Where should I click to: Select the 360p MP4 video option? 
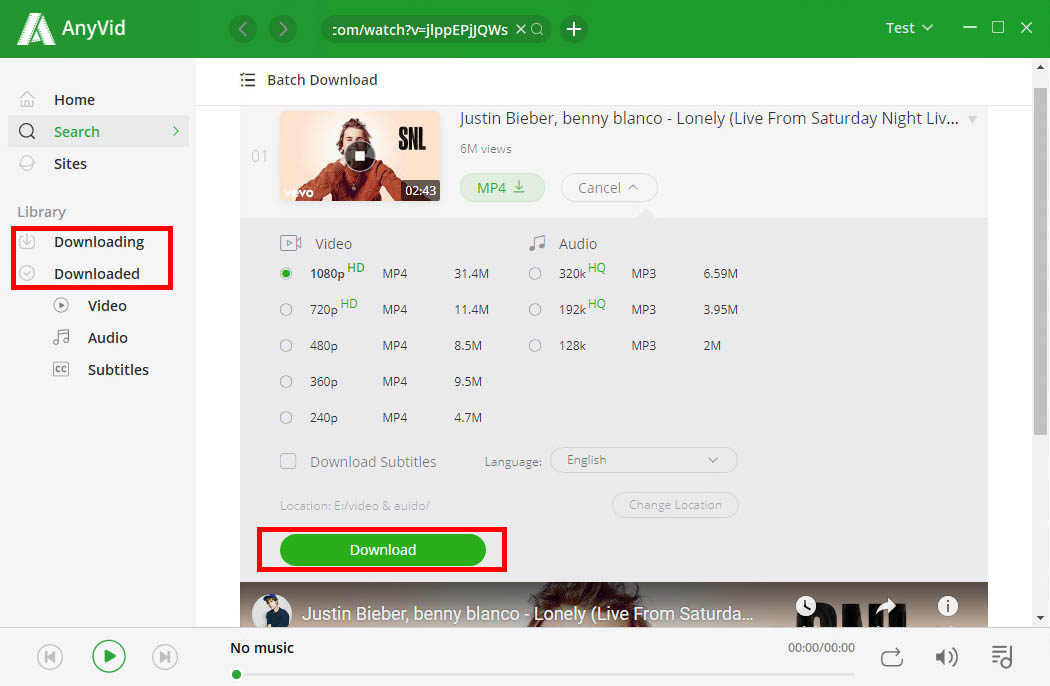pyautogui.click(x=286, y=381)
